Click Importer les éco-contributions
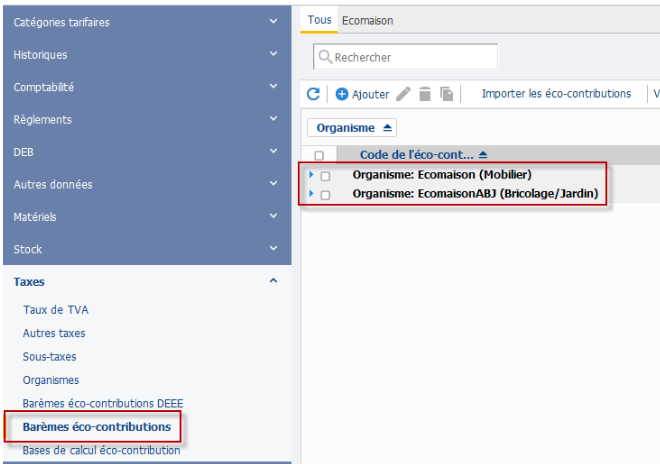 [x=556, y=93]
